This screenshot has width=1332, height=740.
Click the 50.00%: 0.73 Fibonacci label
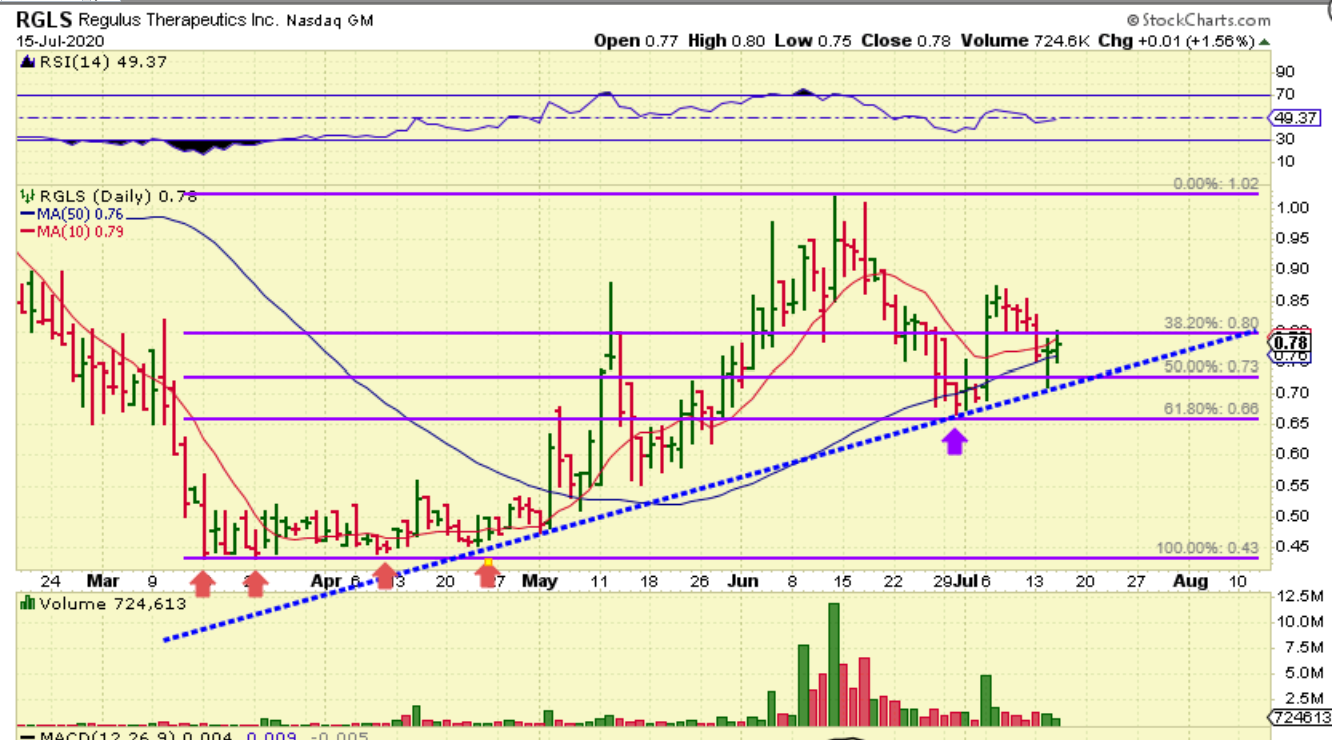tap(1211, 366)
